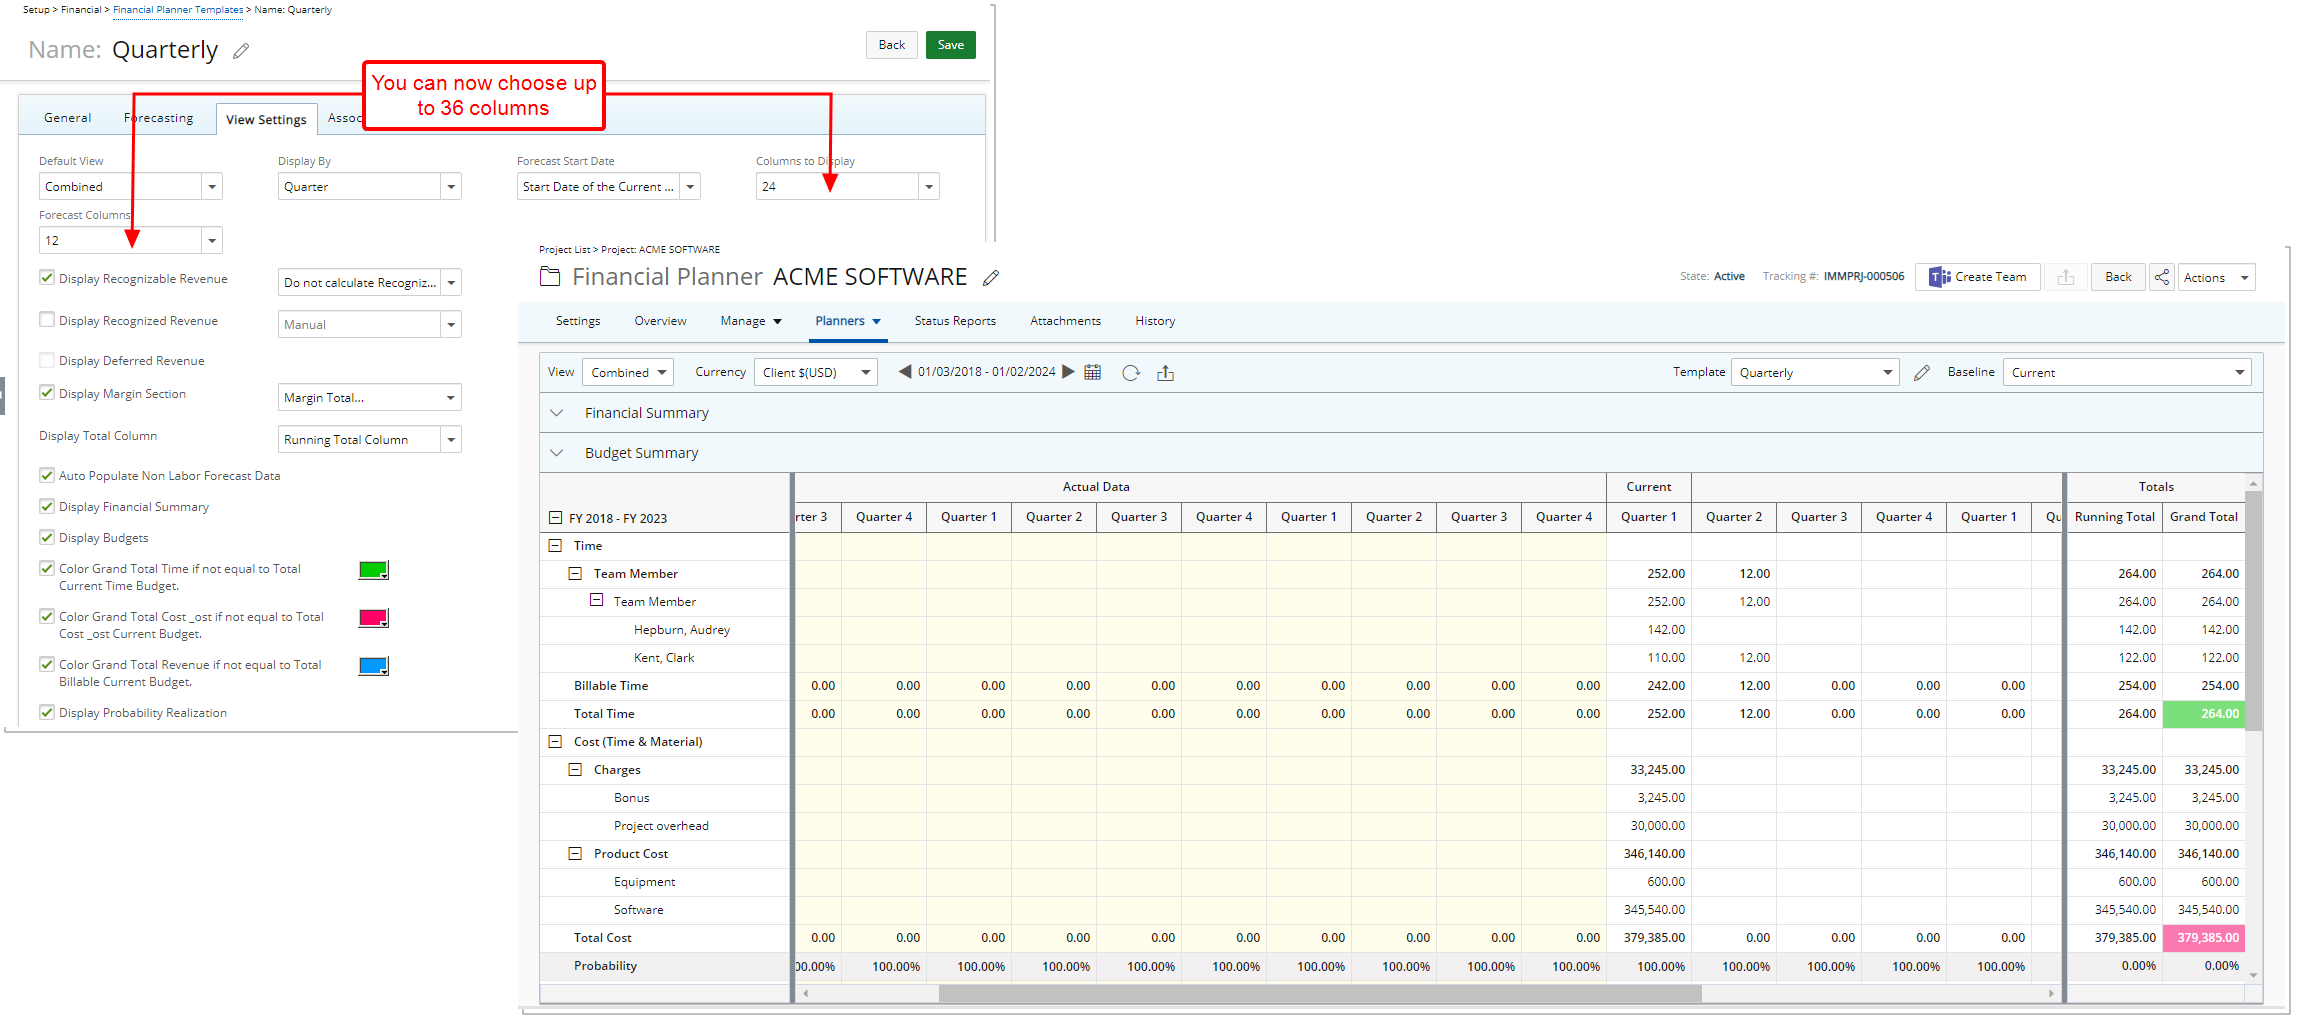Open the Status Reports tab

[955, 321]
